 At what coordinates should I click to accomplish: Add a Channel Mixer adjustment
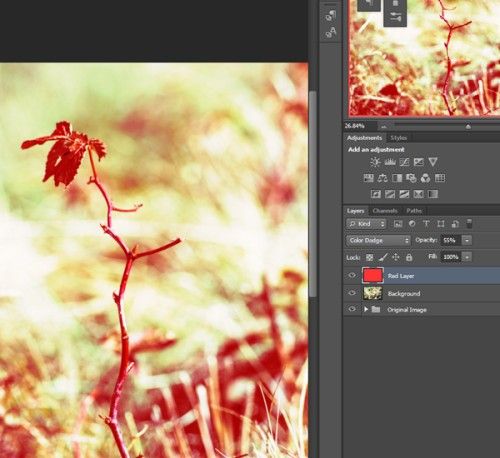coord(425,178)
